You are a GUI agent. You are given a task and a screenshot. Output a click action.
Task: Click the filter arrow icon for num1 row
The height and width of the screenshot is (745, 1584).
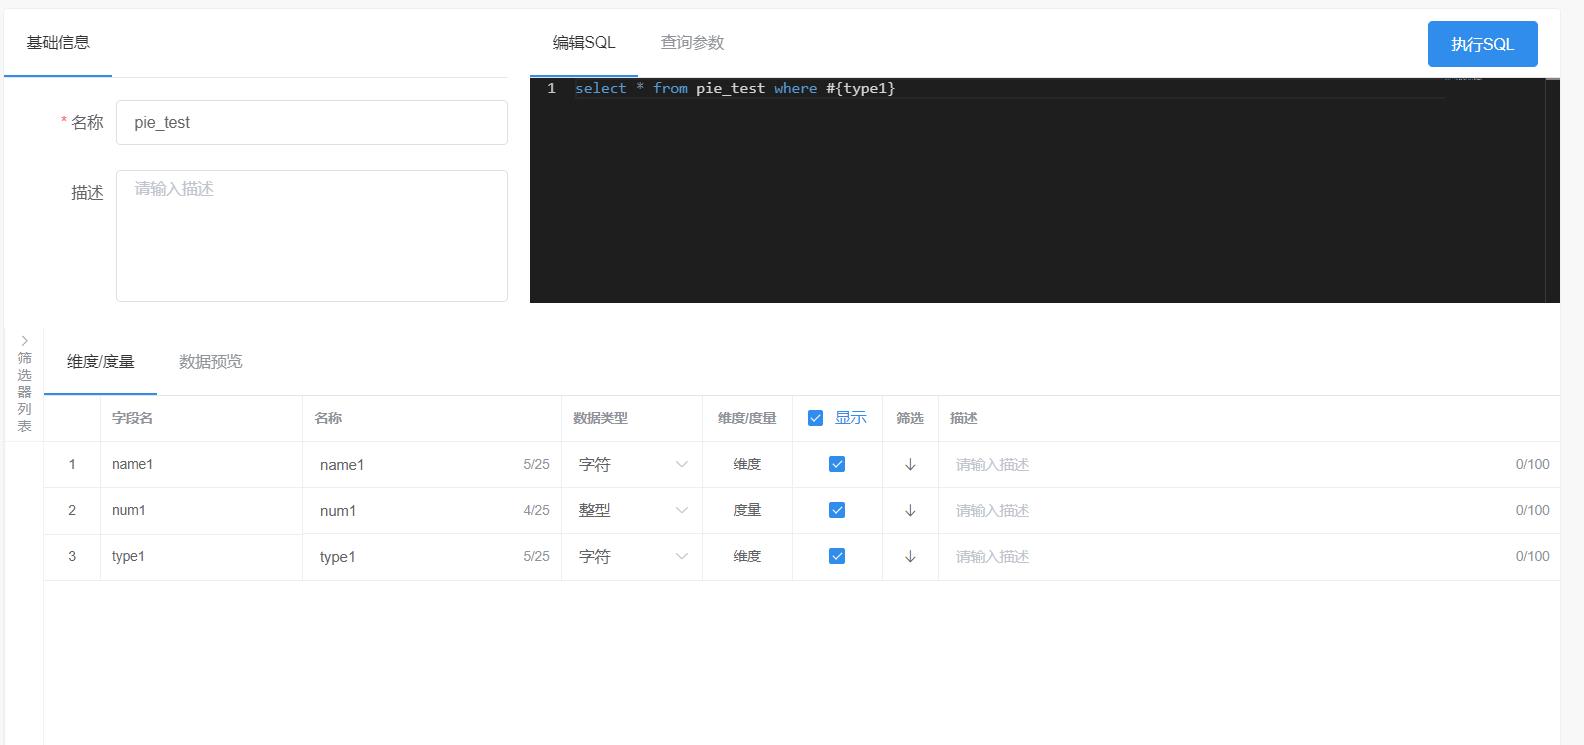(910, 510)
